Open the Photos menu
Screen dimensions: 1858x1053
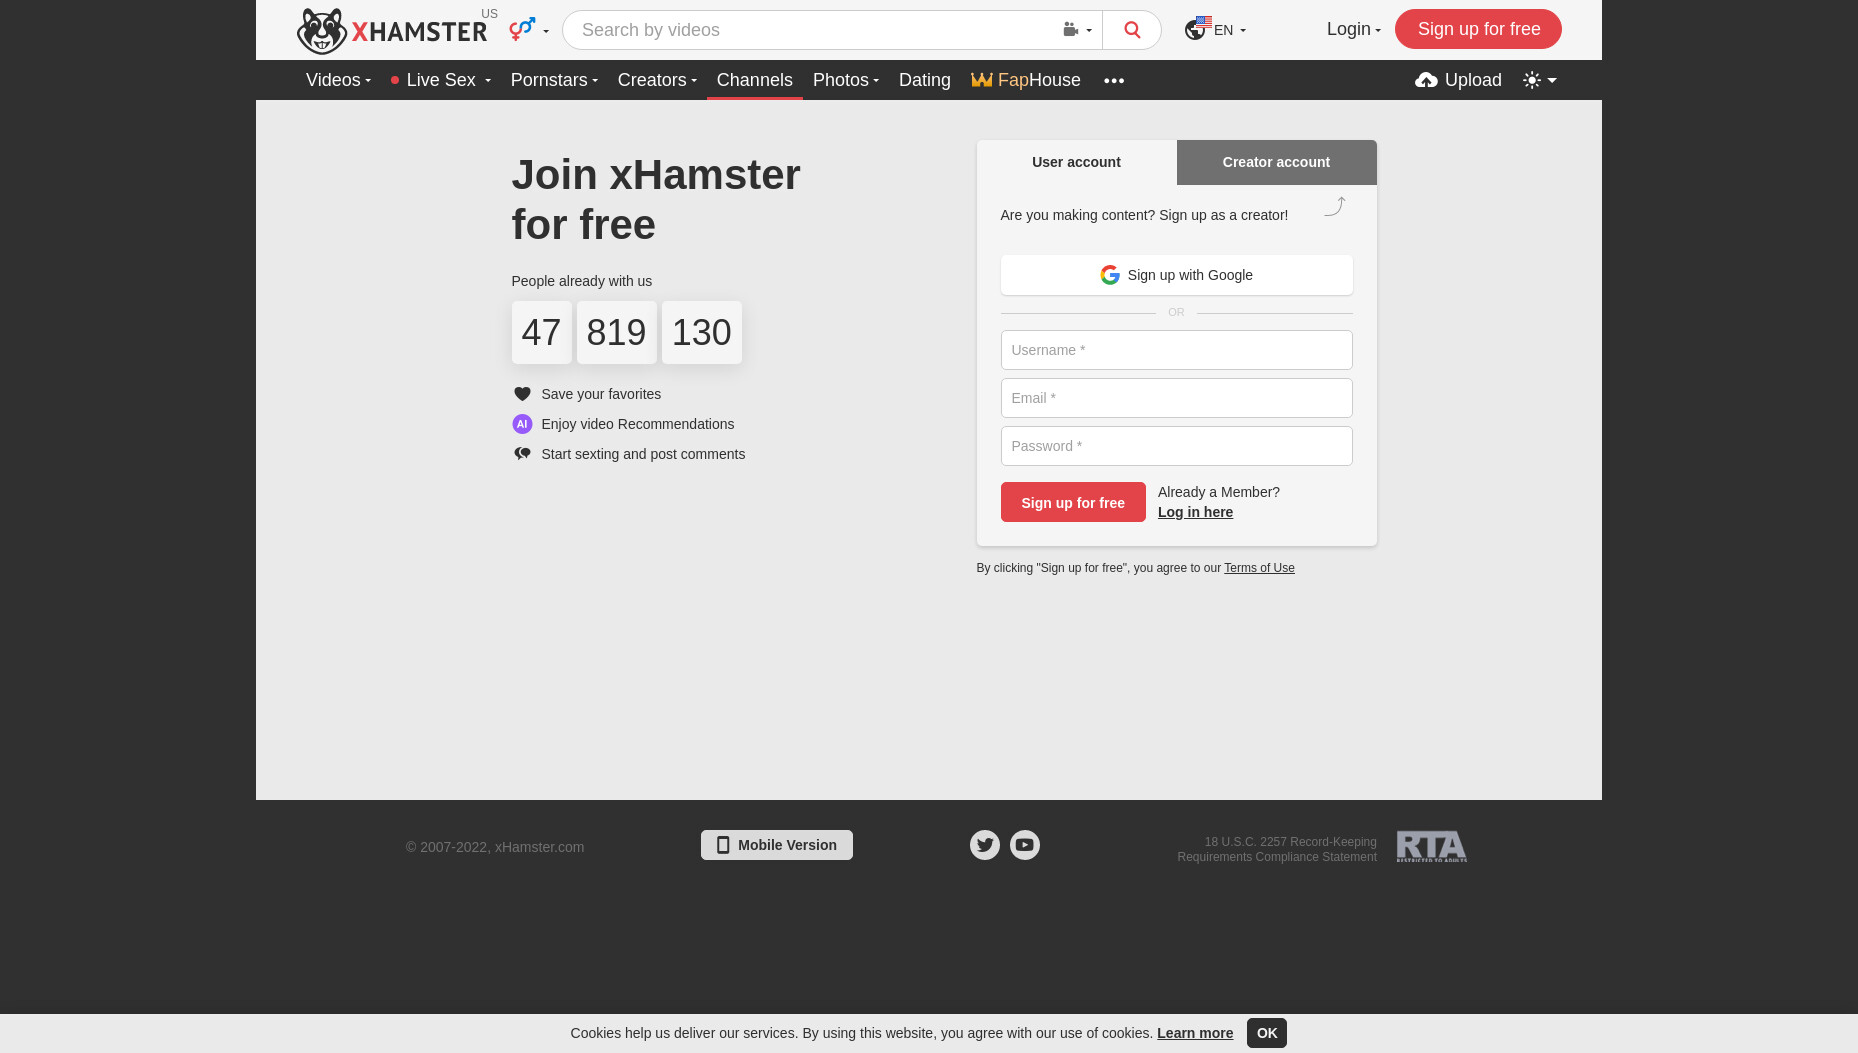[x=846, y=80]
